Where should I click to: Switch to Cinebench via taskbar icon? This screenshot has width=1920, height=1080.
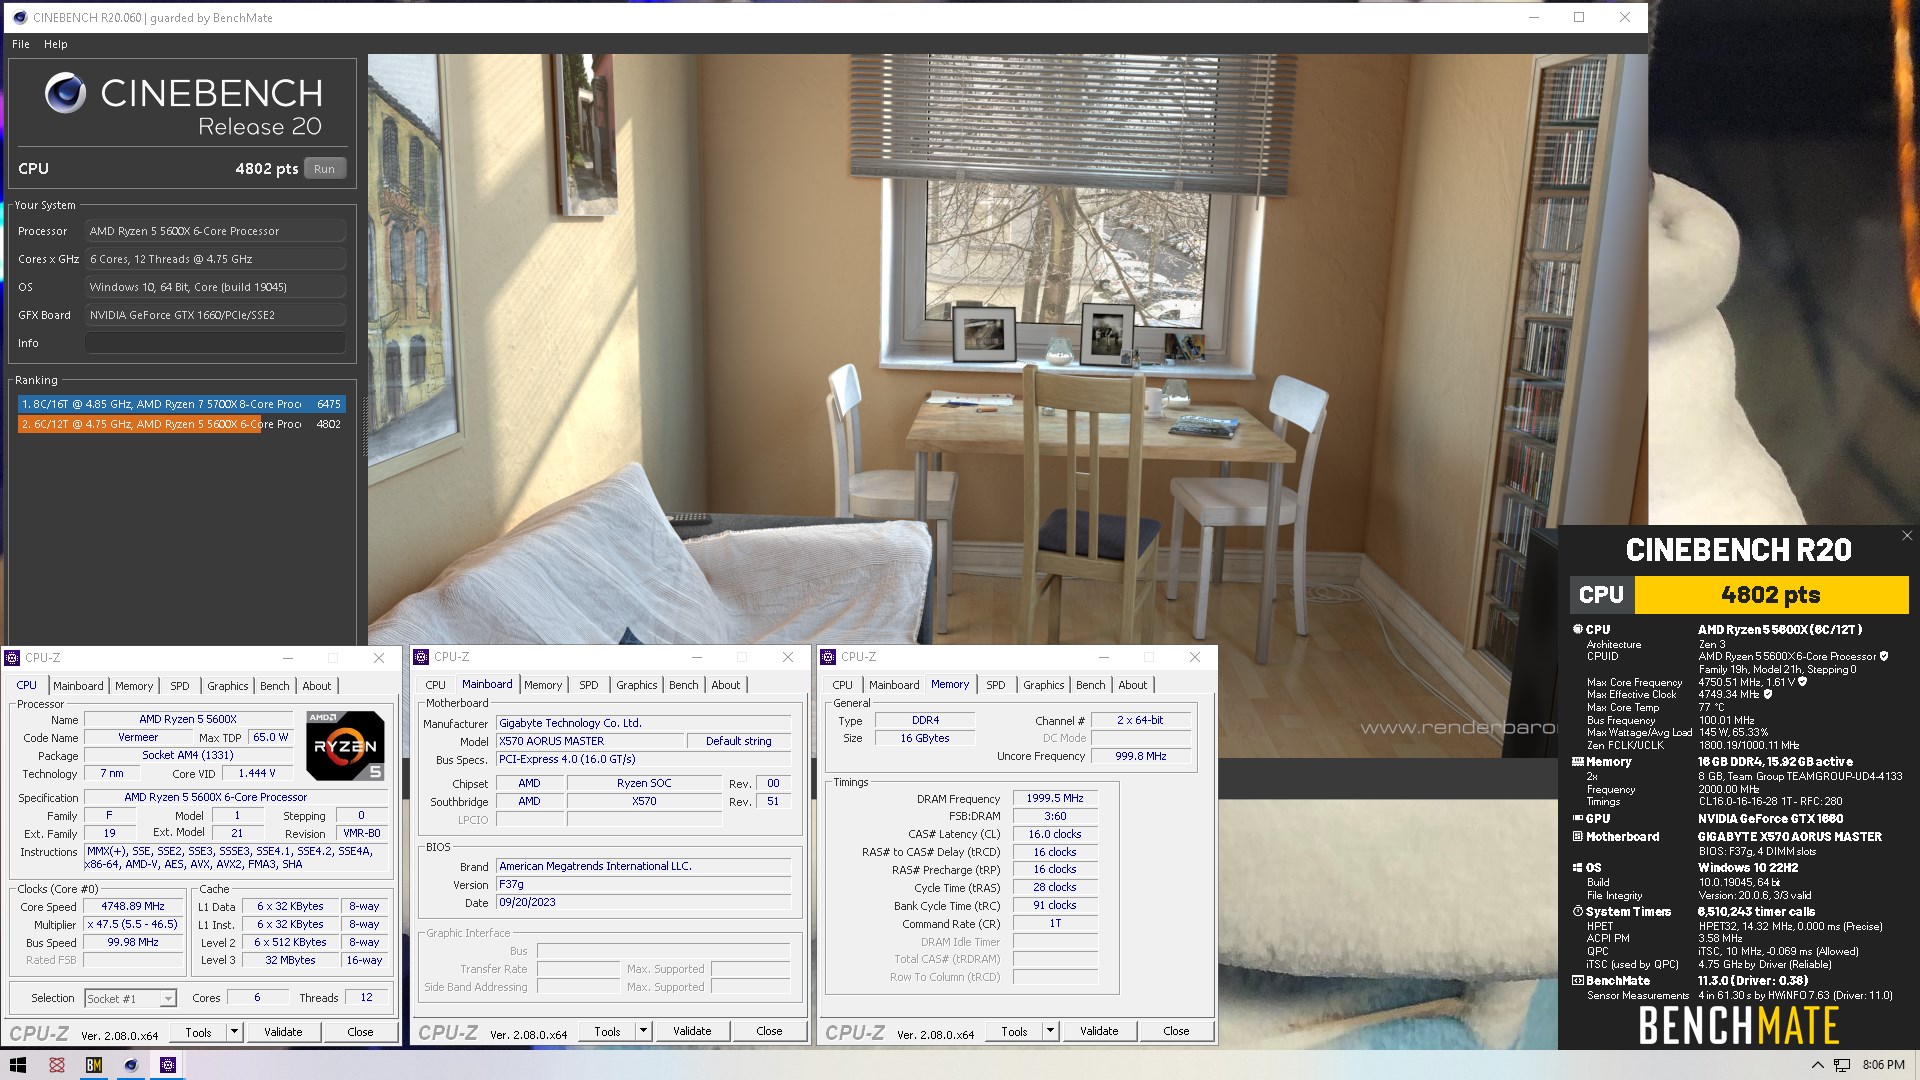pyautogui.click(x=131, y=1065)
